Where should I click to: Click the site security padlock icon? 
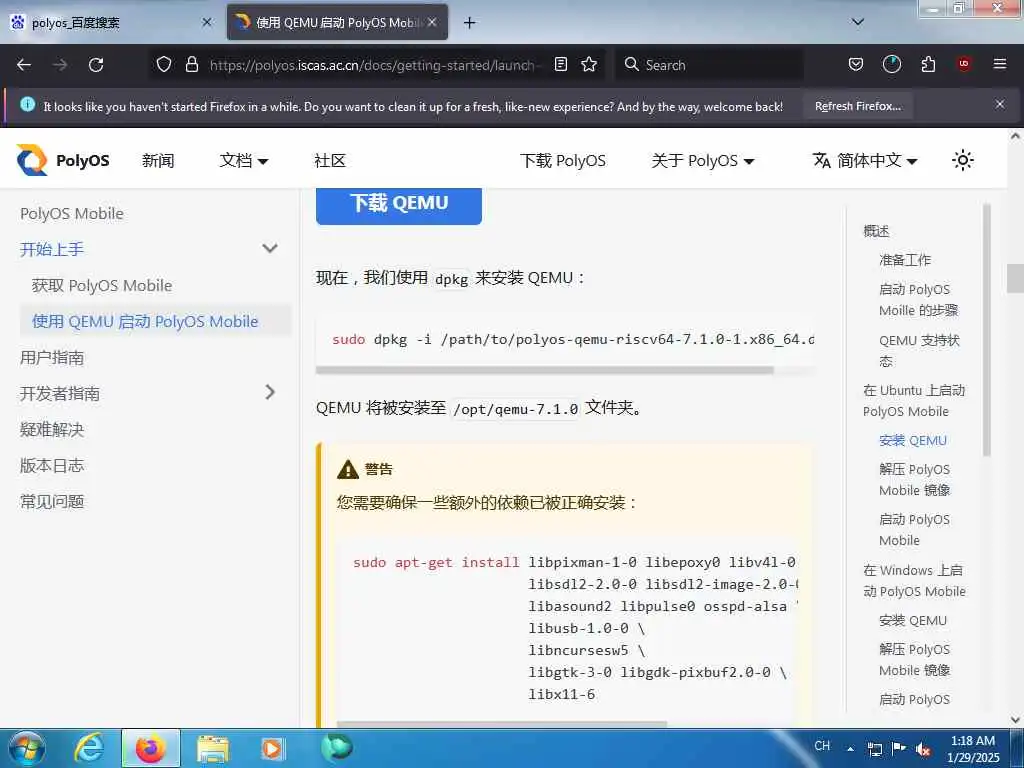tap(191, 64)
